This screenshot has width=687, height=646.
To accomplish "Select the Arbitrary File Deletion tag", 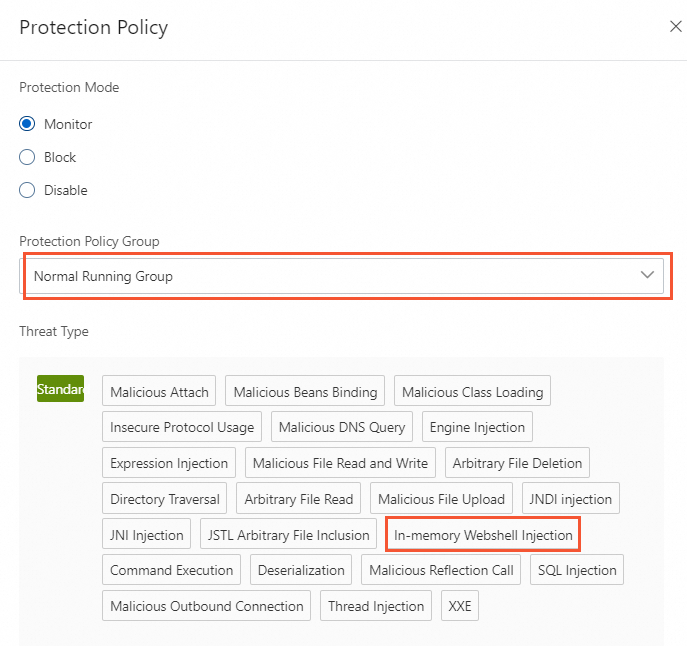I will point(517,464).
